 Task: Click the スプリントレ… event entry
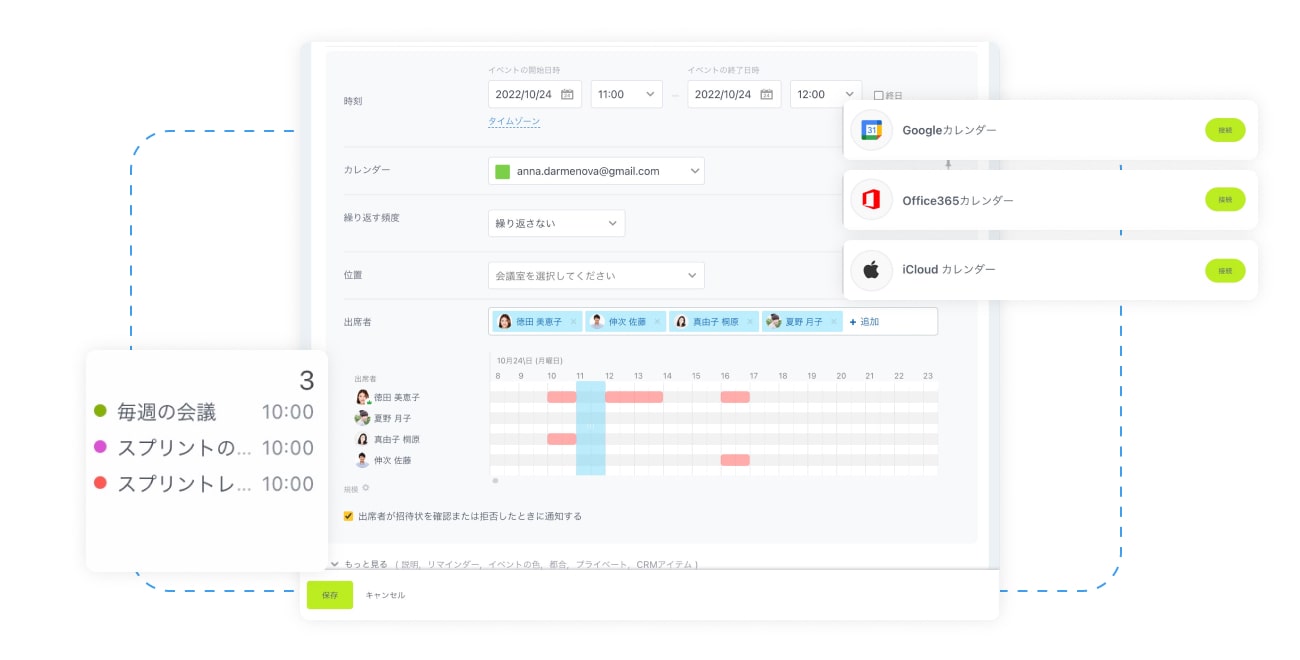tap(204, 483)
